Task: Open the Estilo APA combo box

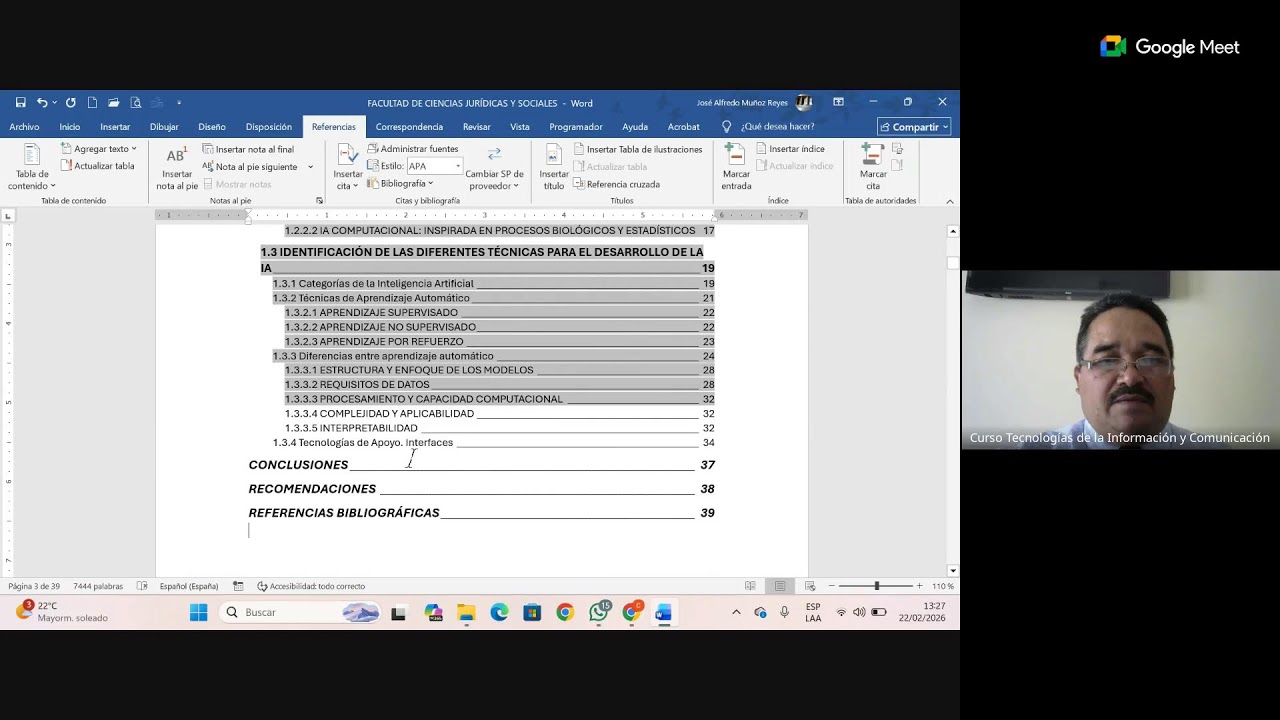Action: point(434,166)
